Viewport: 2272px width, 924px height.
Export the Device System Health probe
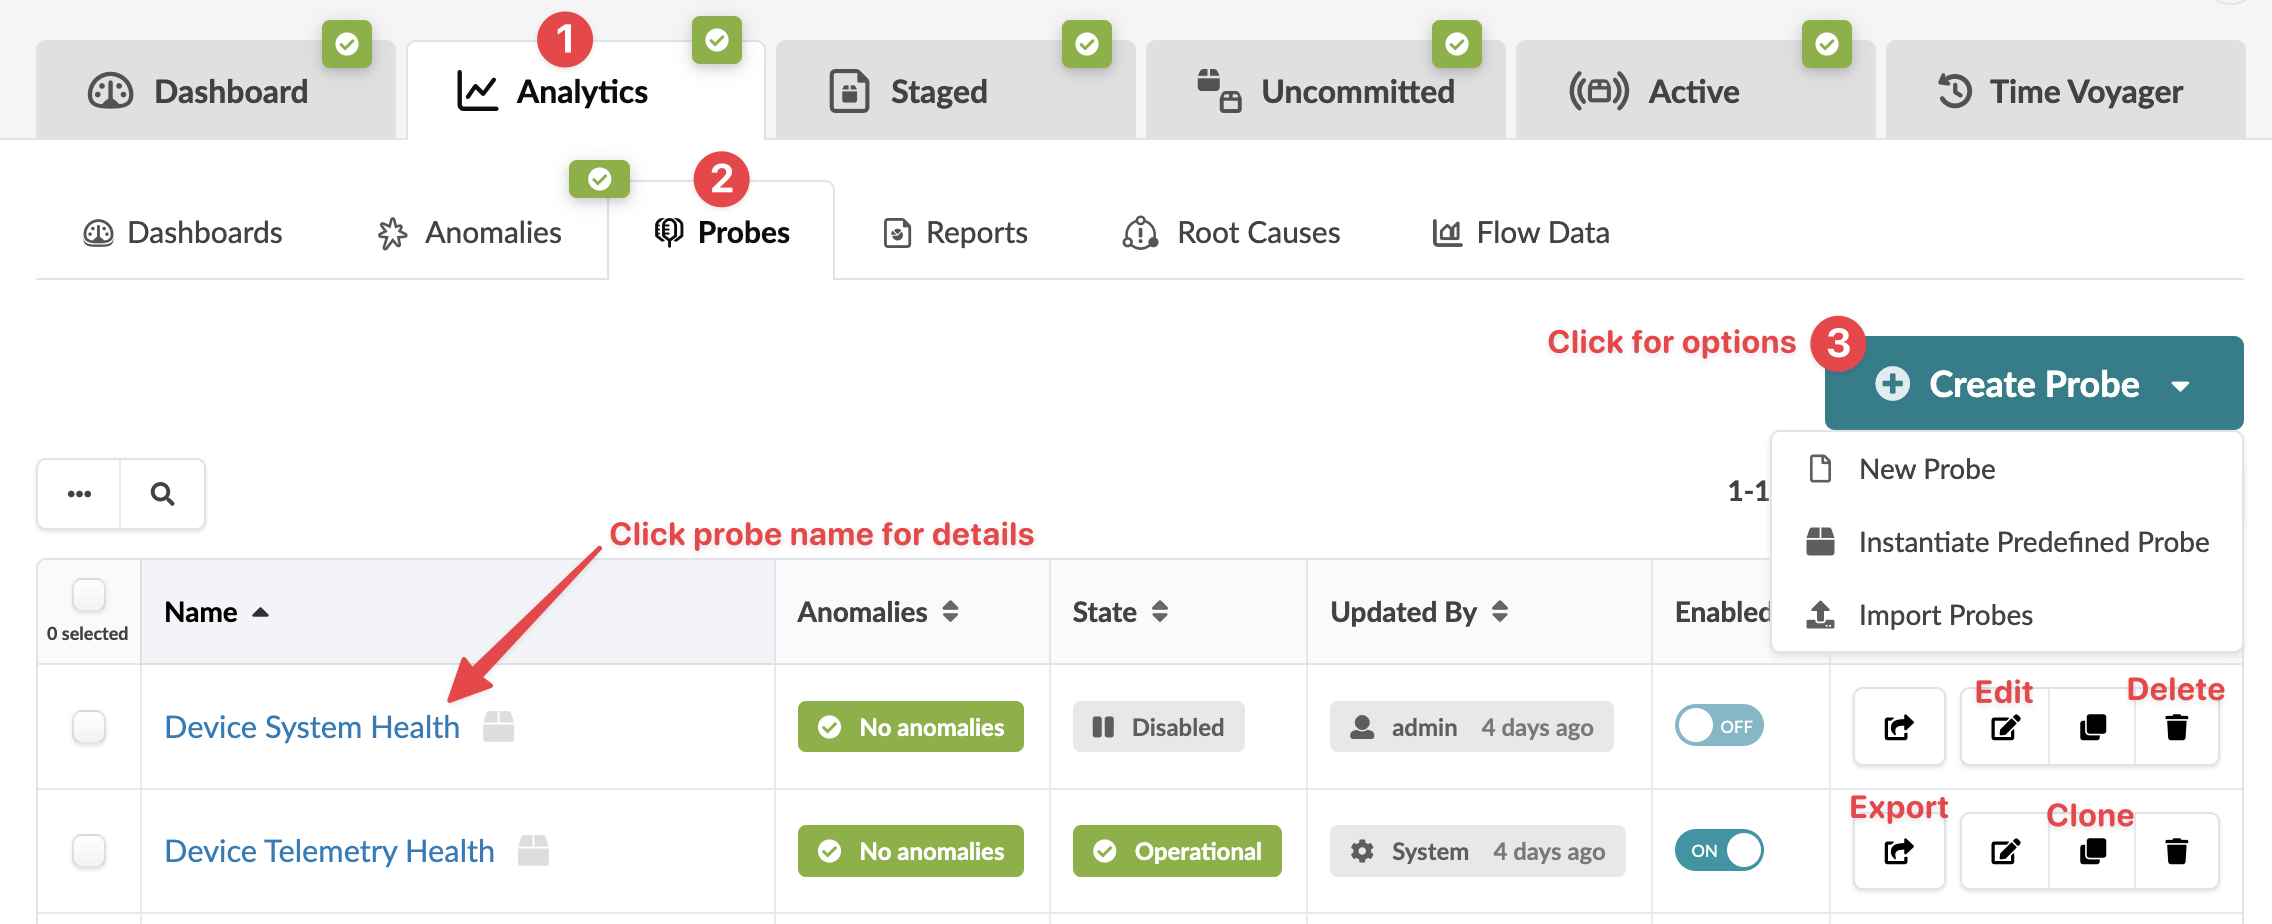(x=1898, y=727)
